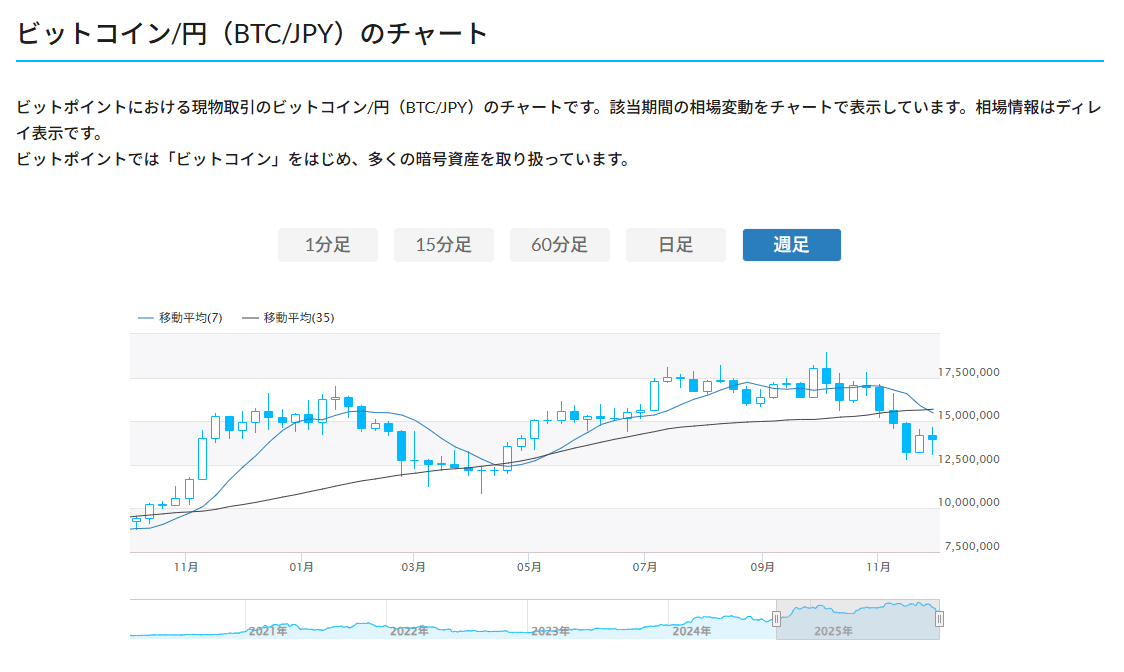
Task: Open the 60分足 hourly chart view
Action: pyautogui.click(x=560, y=244)
